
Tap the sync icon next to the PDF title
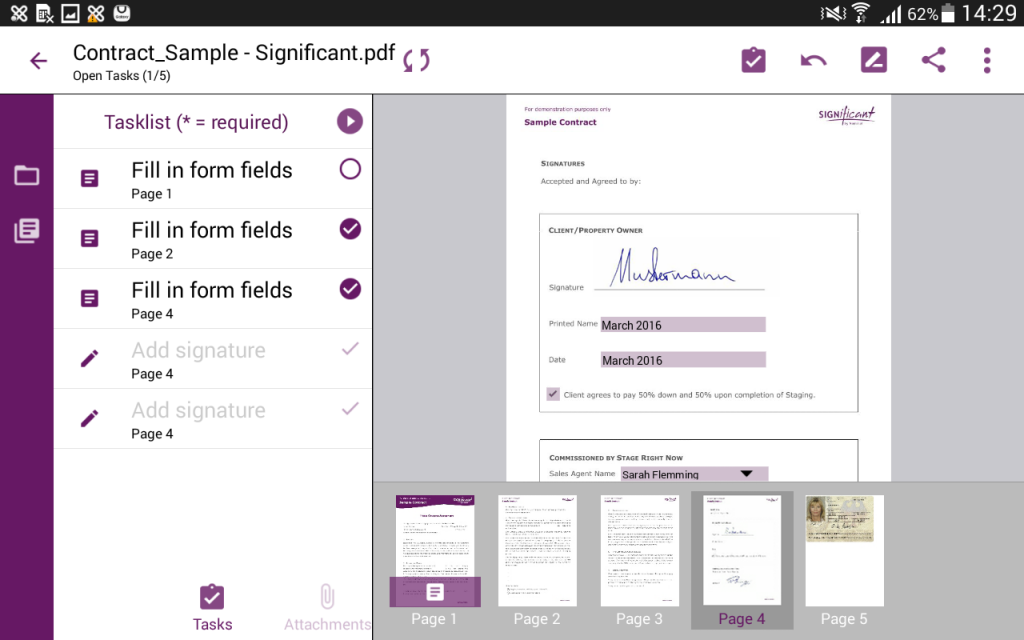tap(416, 59)
